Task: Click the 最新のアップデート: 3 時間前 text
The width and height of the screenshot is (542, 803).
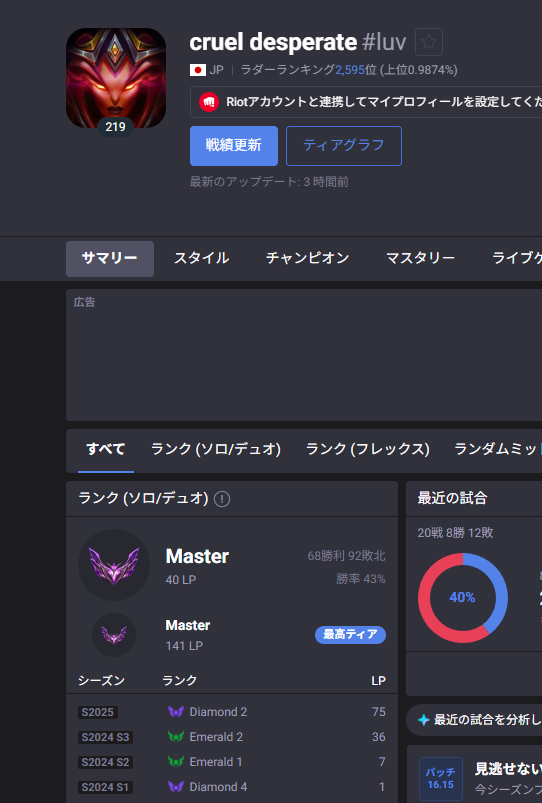Action: point(269,182)
